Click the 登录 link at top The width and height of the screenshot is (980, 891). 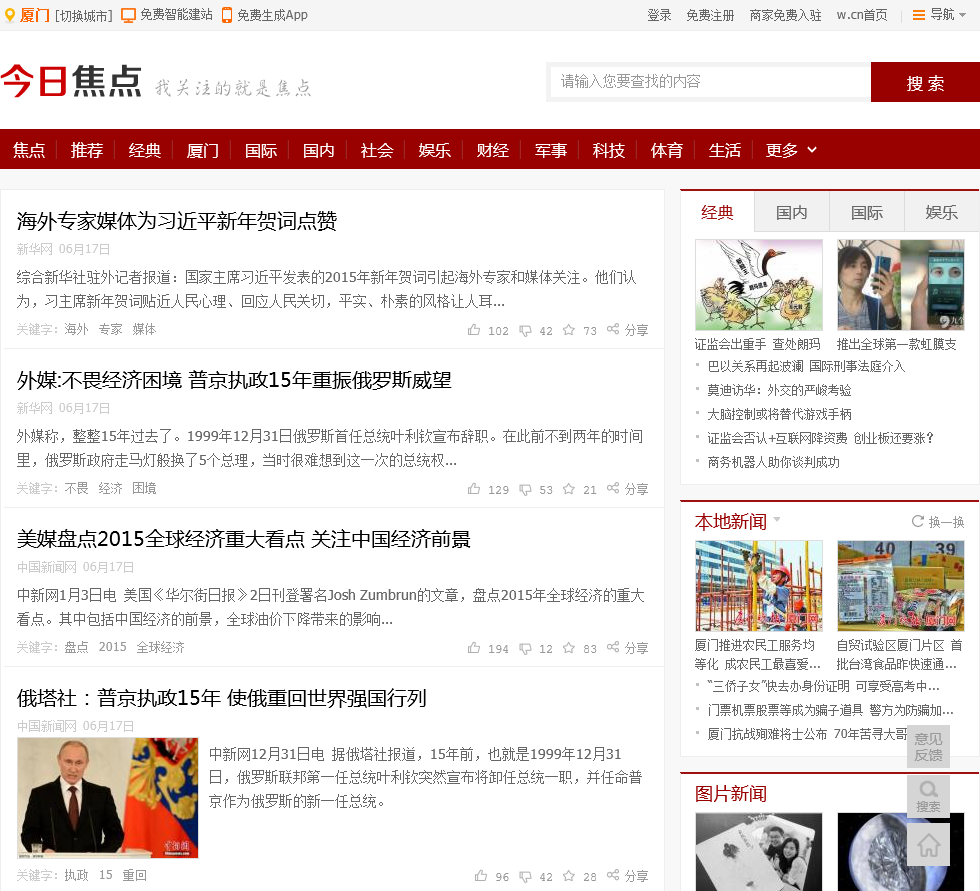(x=659, y=15)
